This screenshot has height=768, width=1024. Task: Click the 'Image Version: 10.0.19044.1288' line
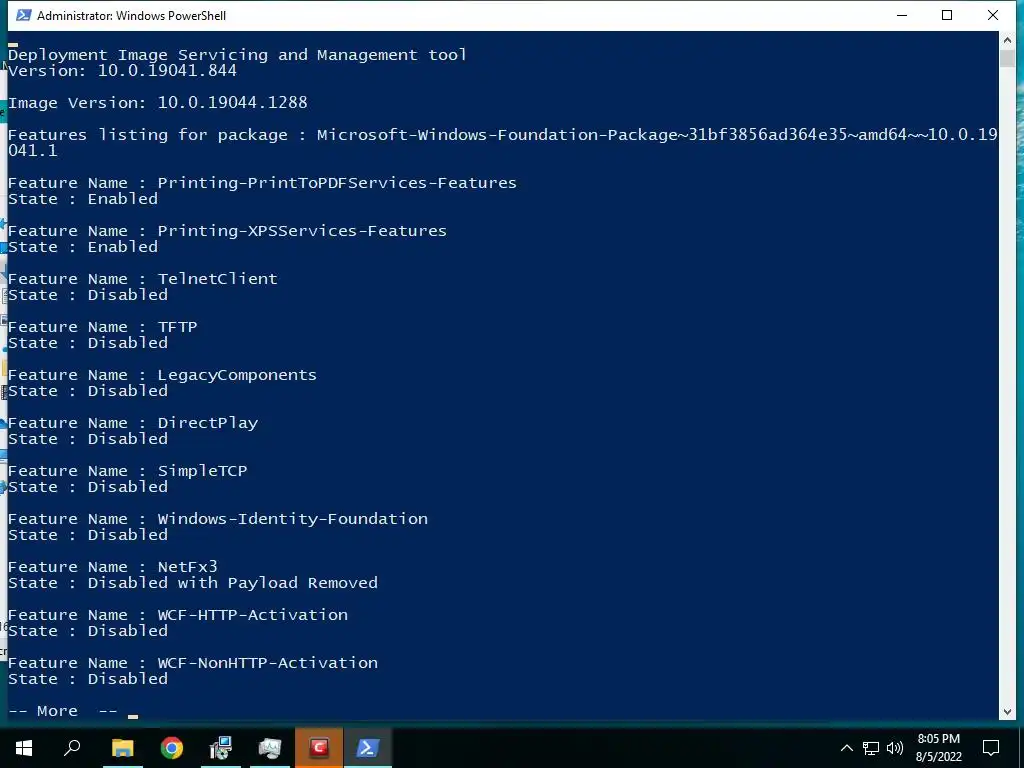[157, 103]
